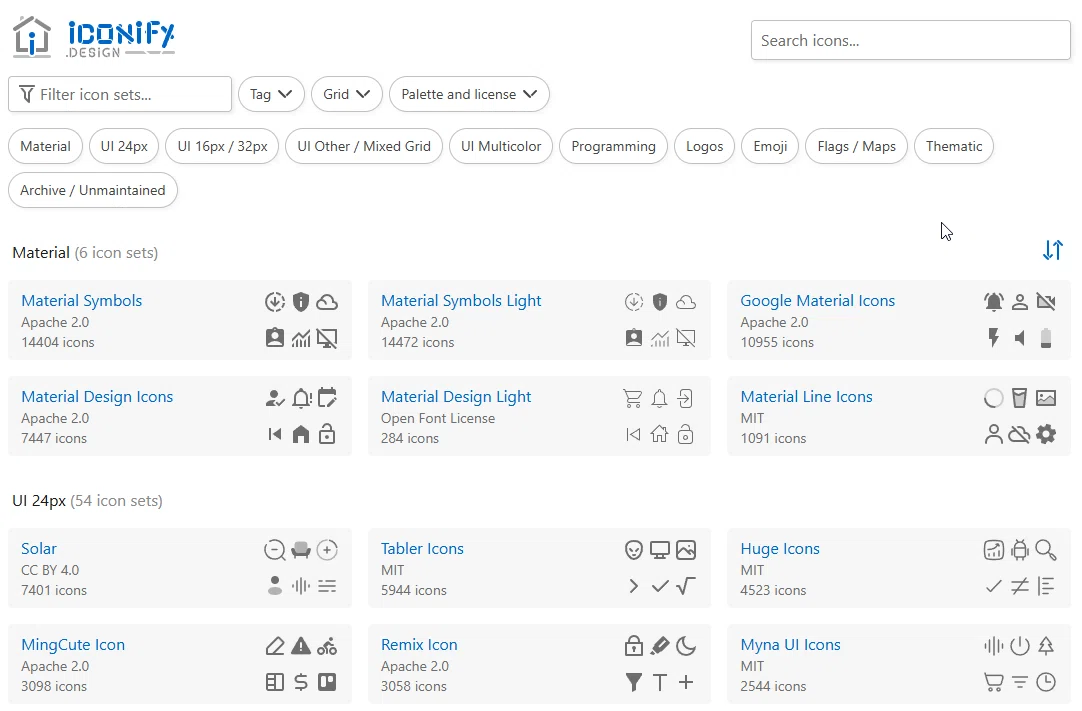Filter by the Emoji category

pyautogui.click(x=770, y=146)
